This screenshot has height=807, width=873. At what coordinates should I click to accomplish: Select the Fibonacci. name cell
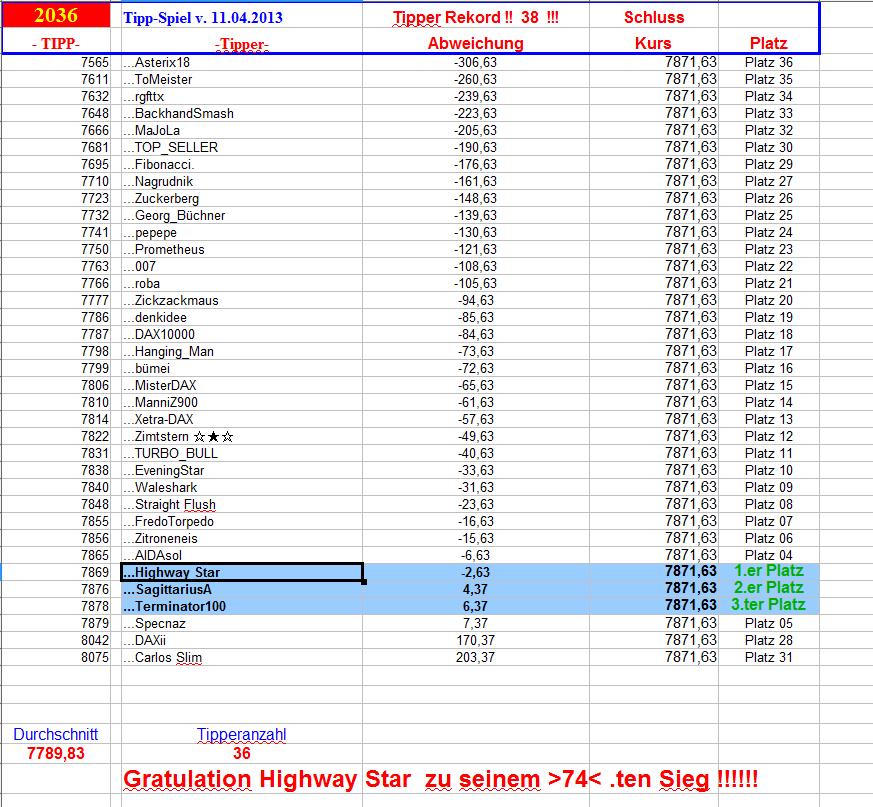(x=242, y=164)
